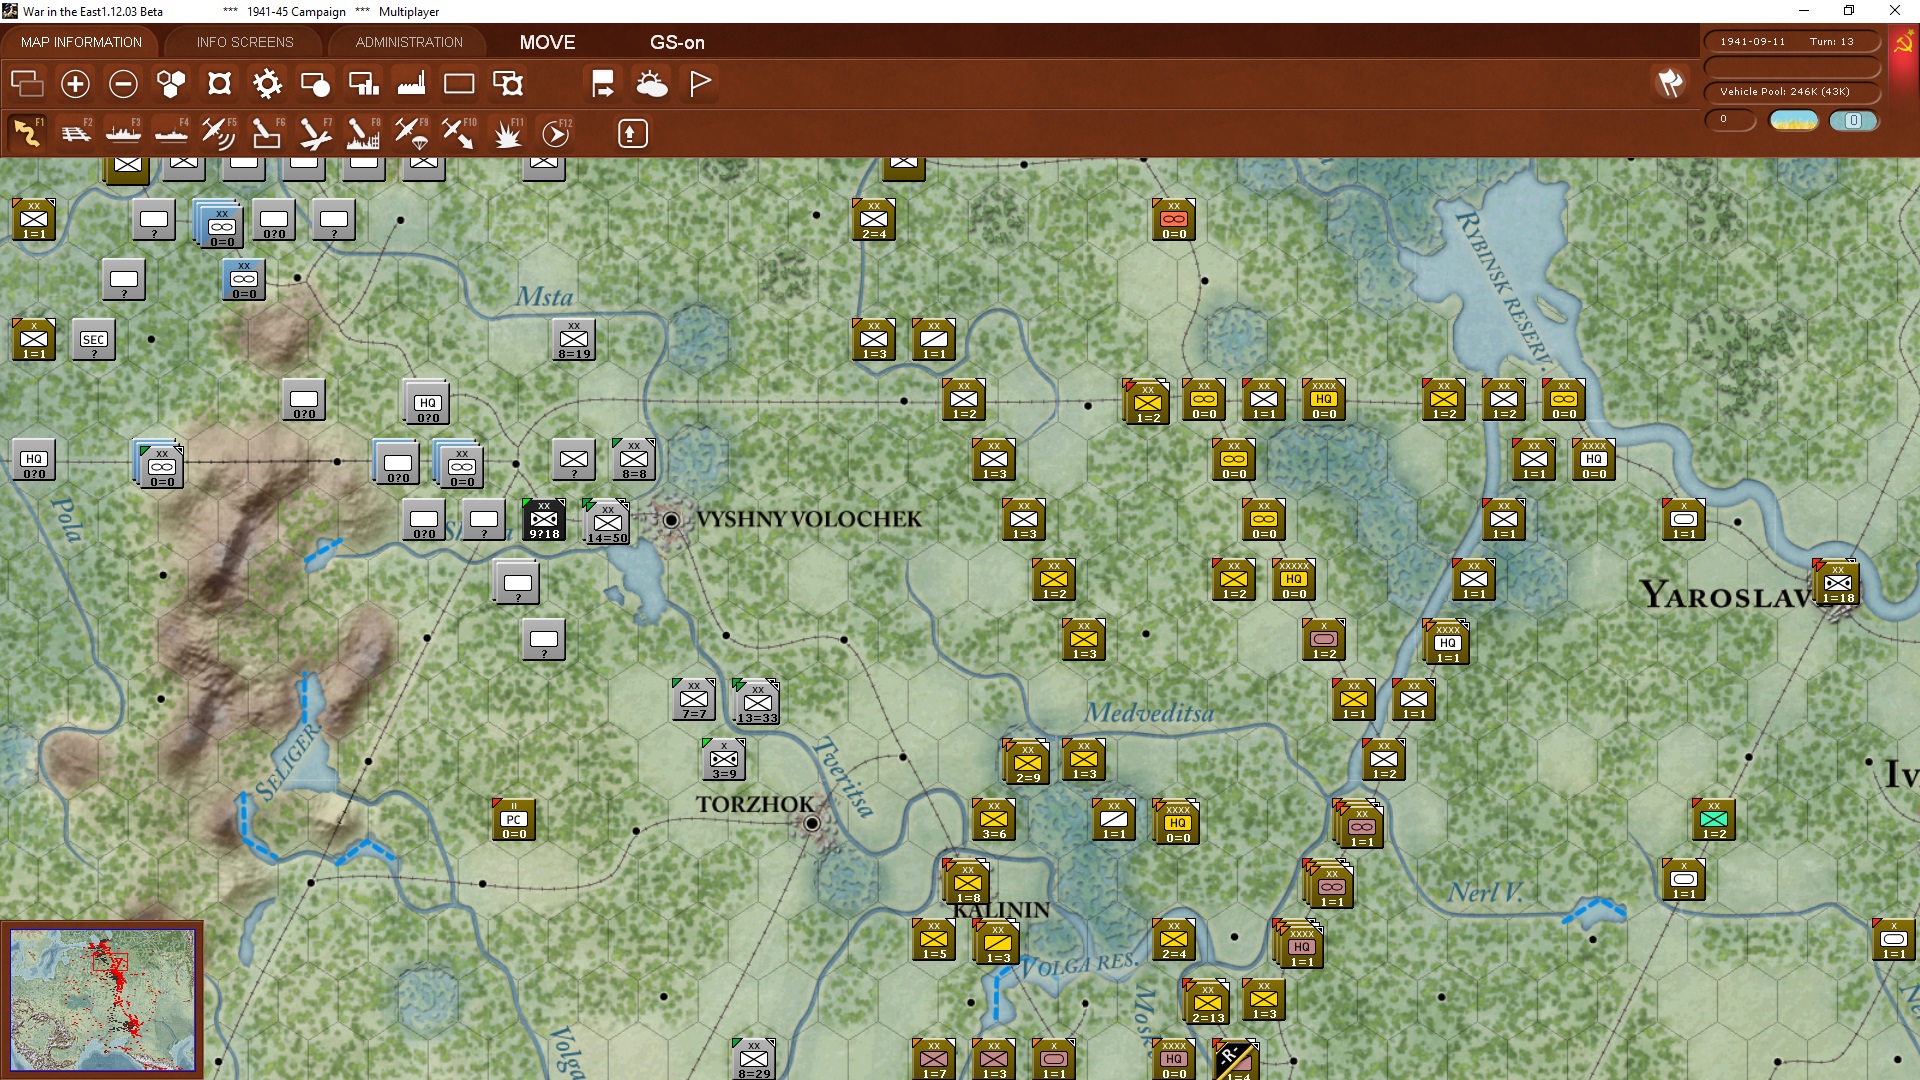Screen dimensions: 1920x1080
Task: Click the Torzhok town marker
Action: tap(812, 824)
